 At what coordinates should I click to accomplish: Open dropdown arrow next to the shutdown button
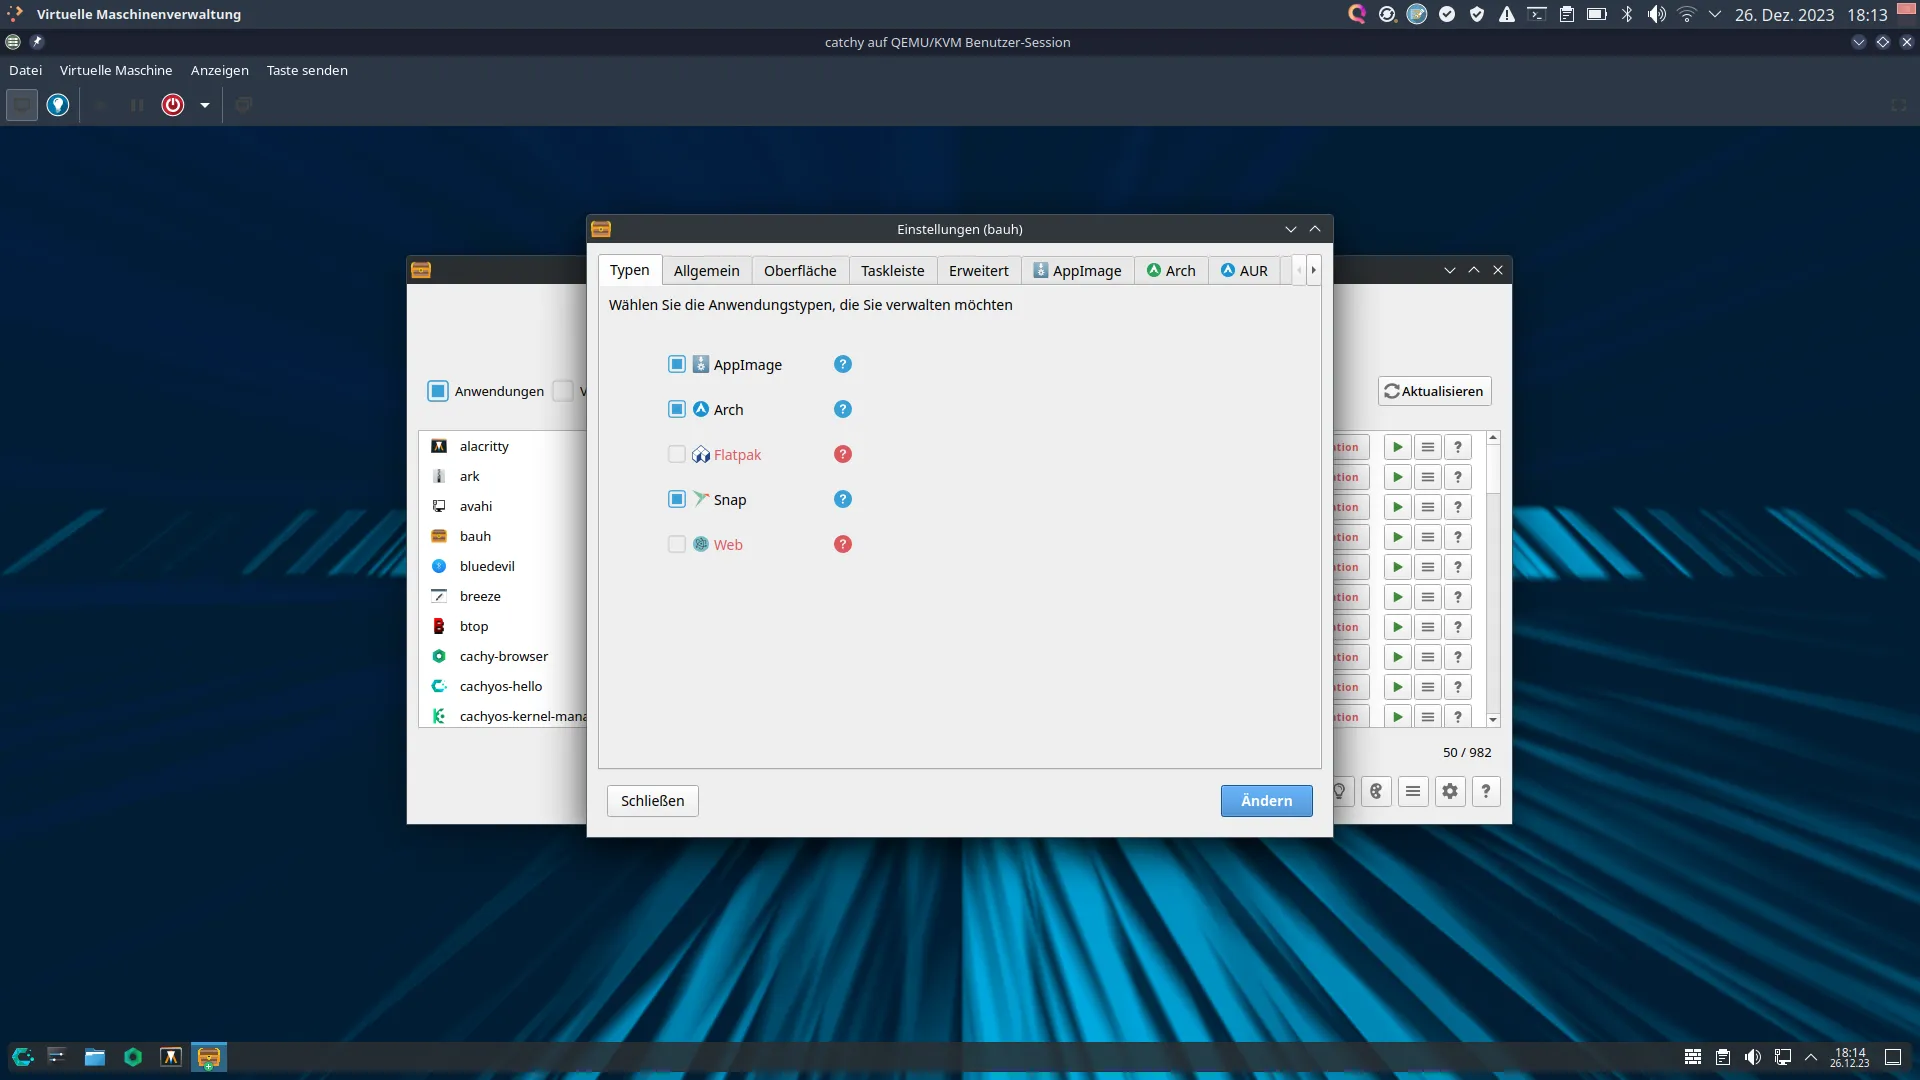click(x=205, y=105)
